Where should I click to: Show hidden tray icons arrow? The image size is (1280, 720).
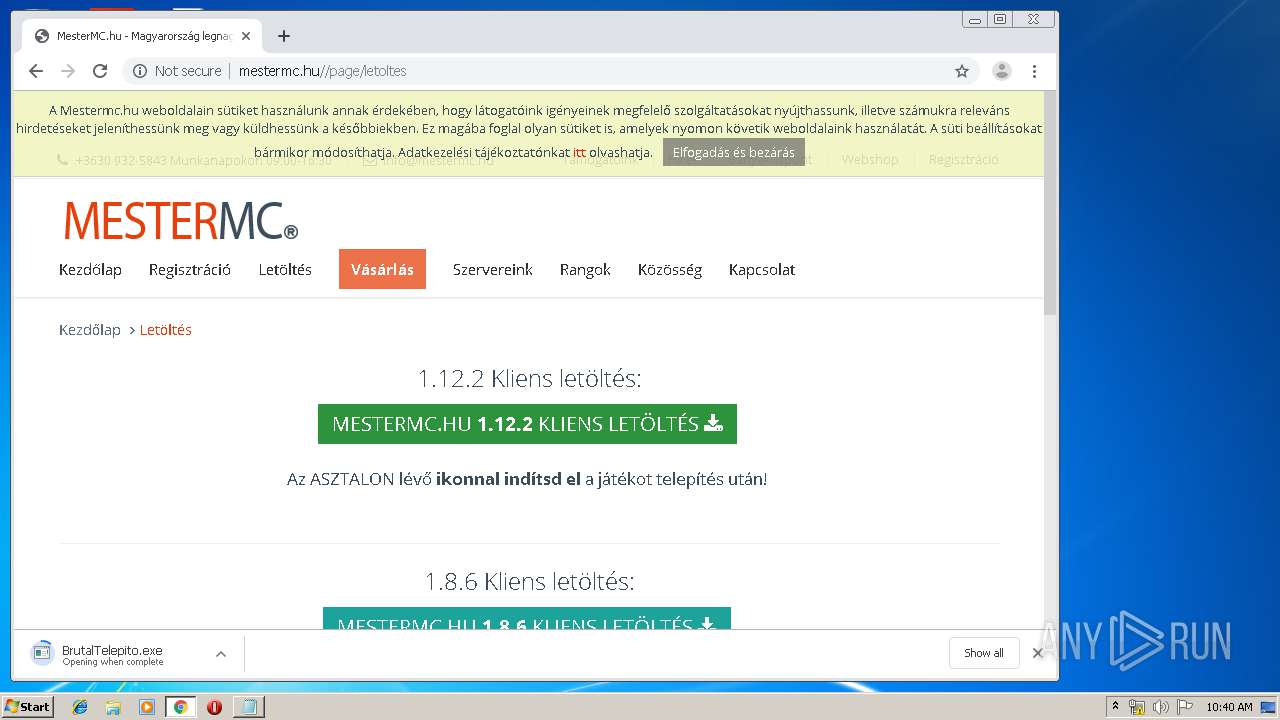click(1115, 707)
